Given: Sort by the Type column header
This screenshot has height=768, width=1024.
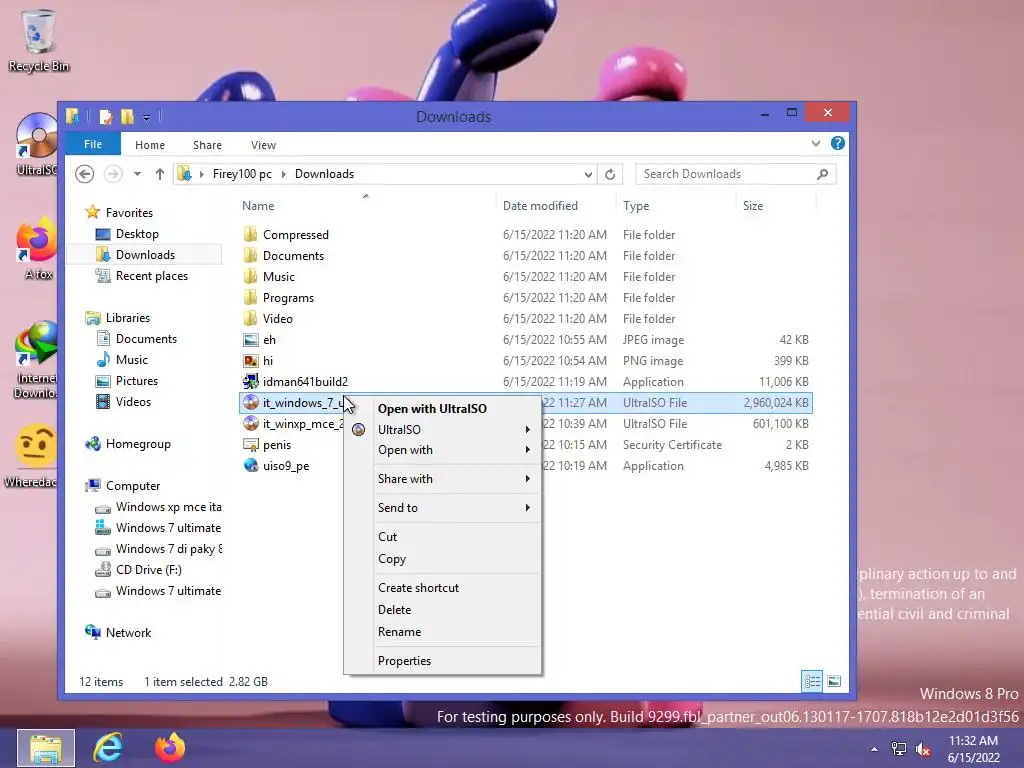Looking at the screenshot, I should click(x=676, y=206).
